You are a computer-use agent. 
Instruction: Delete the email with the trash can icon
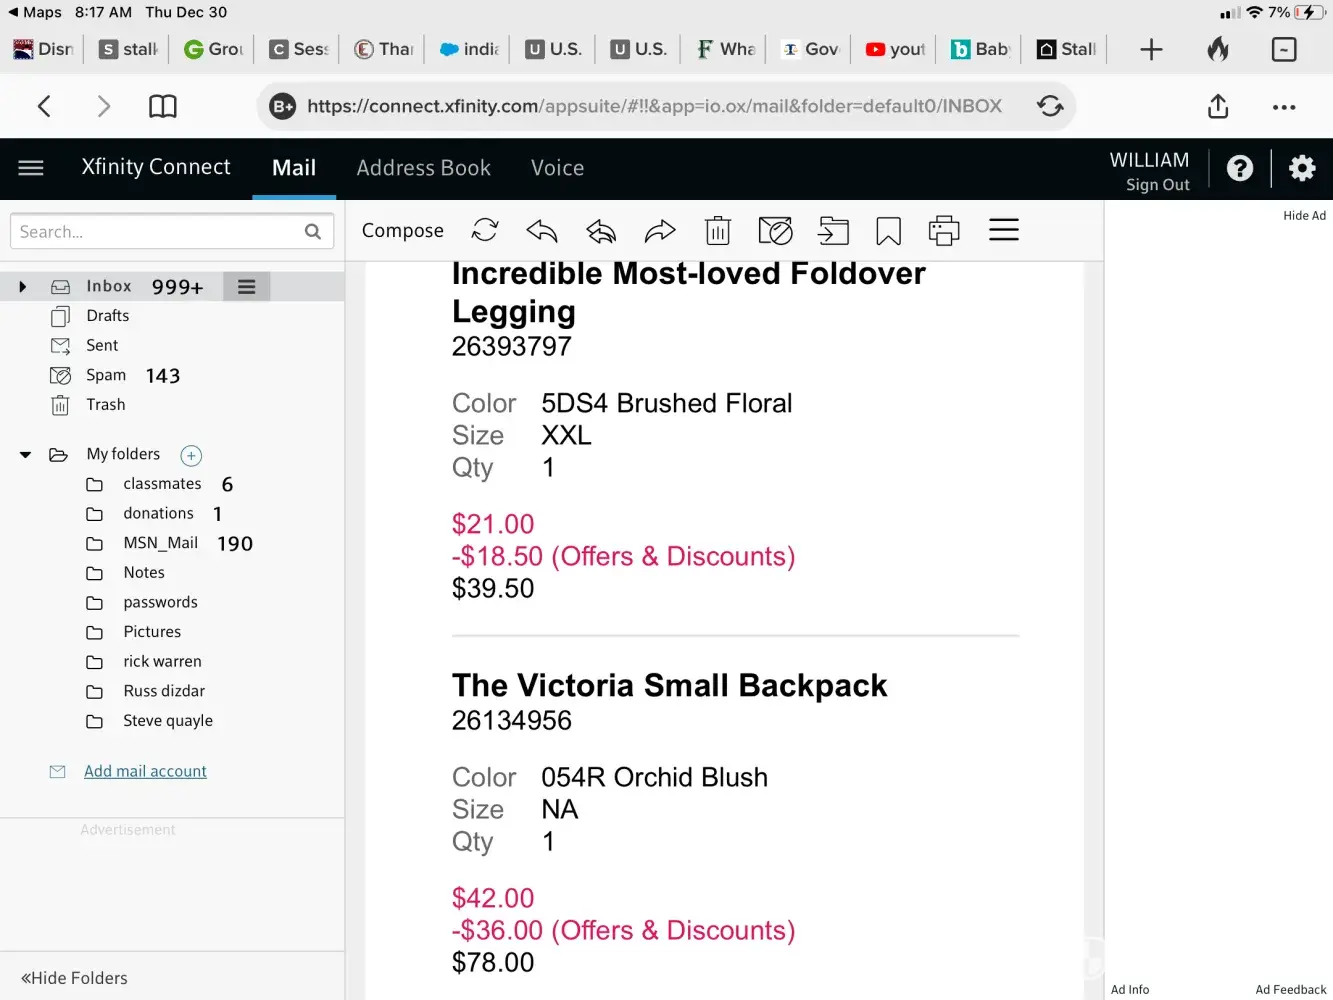click(718, 231)
